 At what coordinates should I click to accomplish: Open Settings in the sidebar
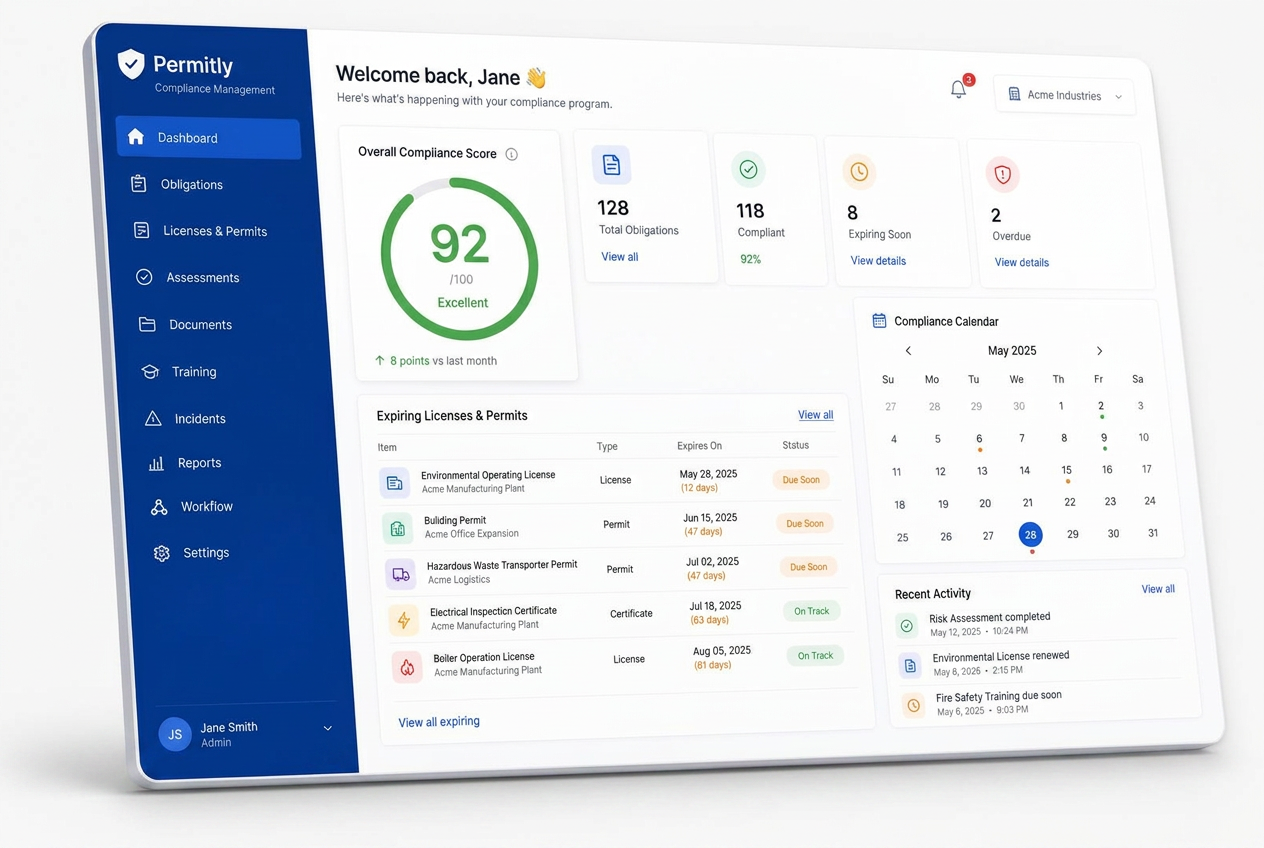tap(192, 553)
